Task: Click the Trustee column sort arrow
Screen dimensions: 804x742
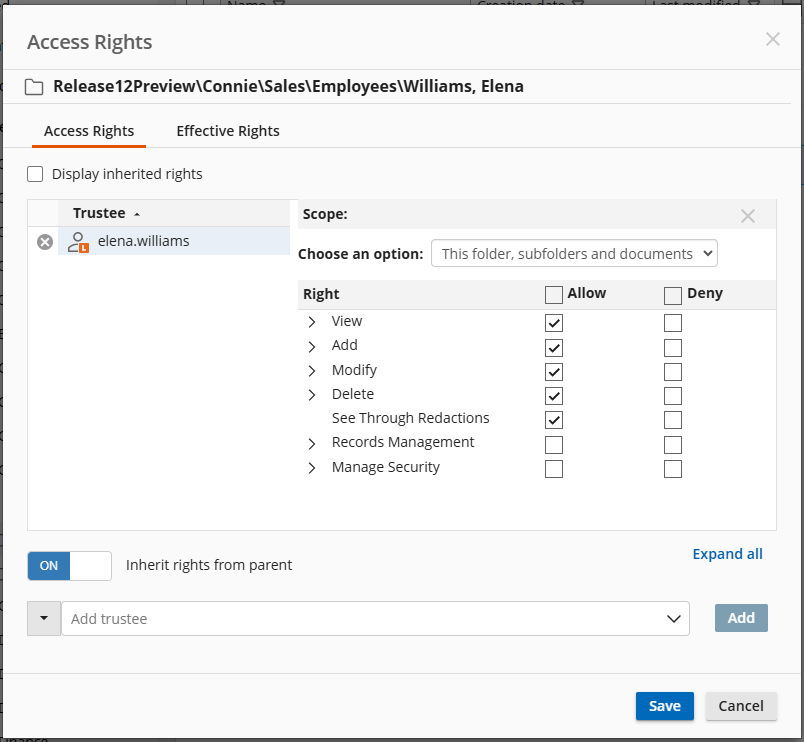Action: [137, 214]
